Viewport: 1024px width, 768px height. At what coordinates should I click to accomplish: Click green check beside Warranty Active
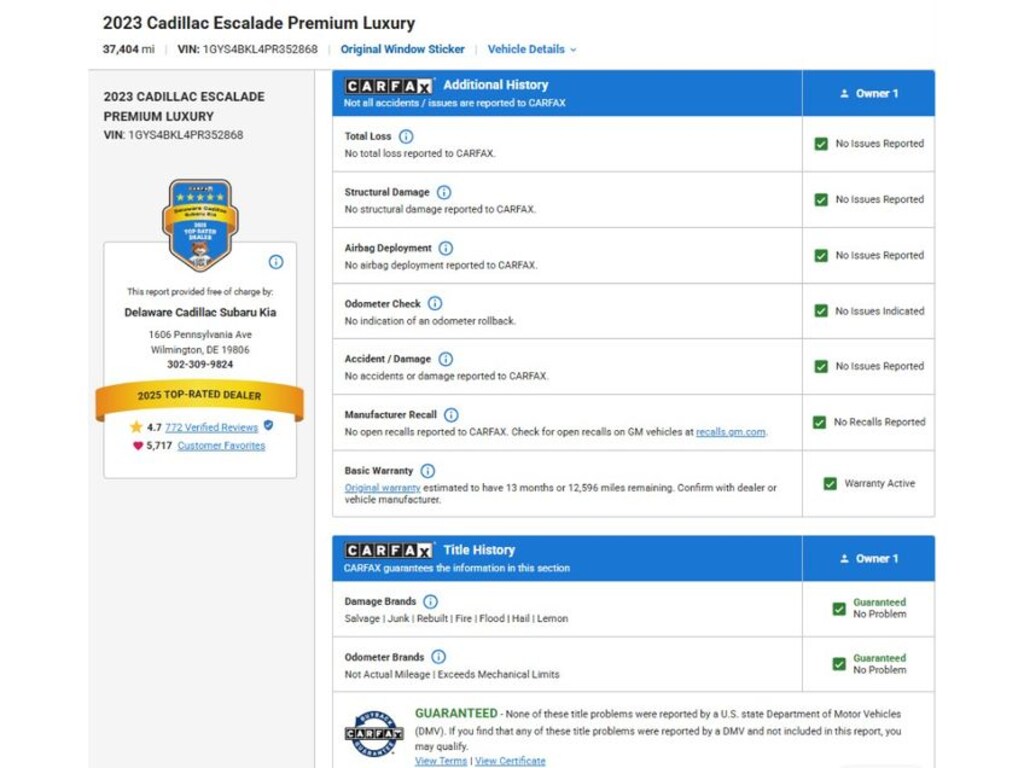click(x=830, y=484)
